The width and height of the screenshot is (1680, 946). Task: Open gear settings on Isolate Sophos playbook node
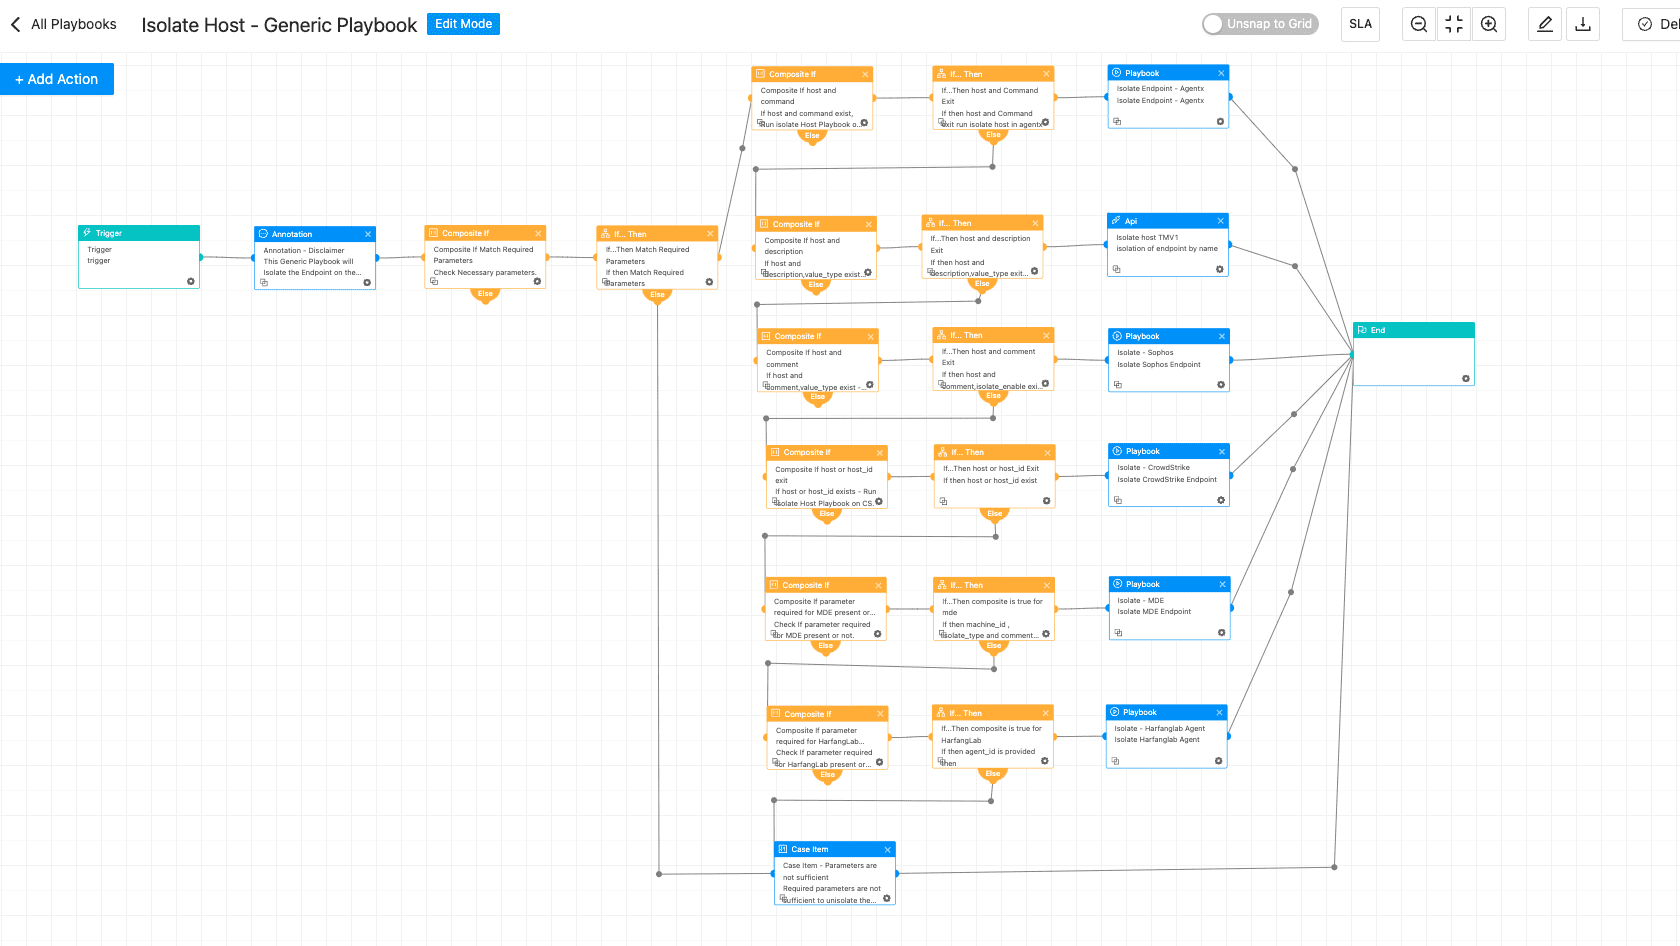tap(1221, 384)
